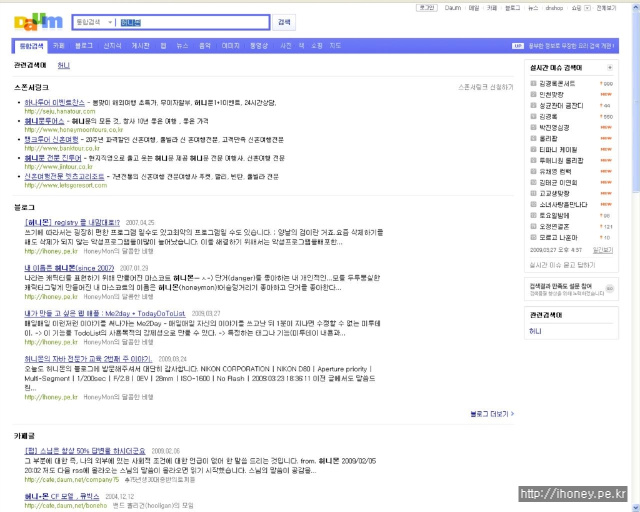Screen dimensions: 640x512
Task: Select the 통합검색 tab
Action: click(31, 46)
